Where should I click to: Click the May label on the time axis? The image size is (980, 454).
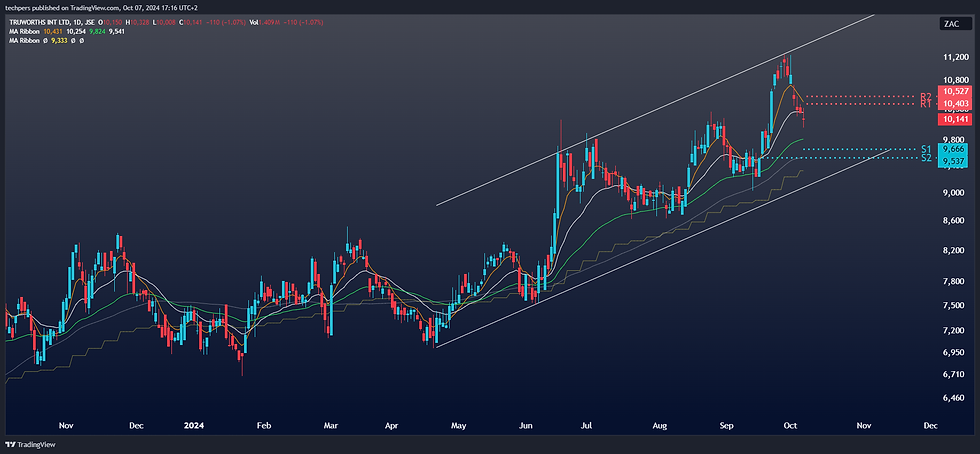(x=459, y=425)
